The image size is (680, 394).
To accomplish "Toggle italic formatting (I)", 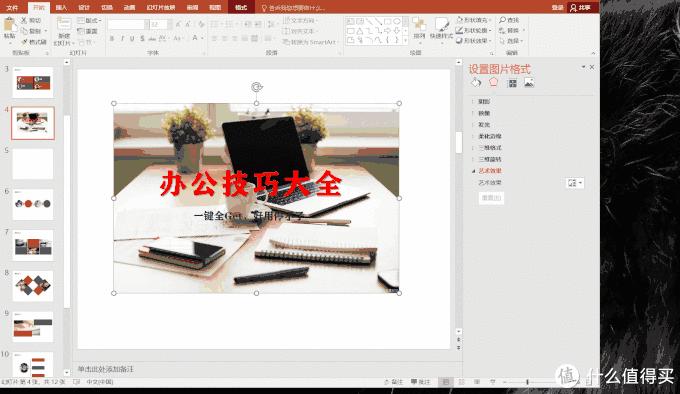I will point(122,39).
